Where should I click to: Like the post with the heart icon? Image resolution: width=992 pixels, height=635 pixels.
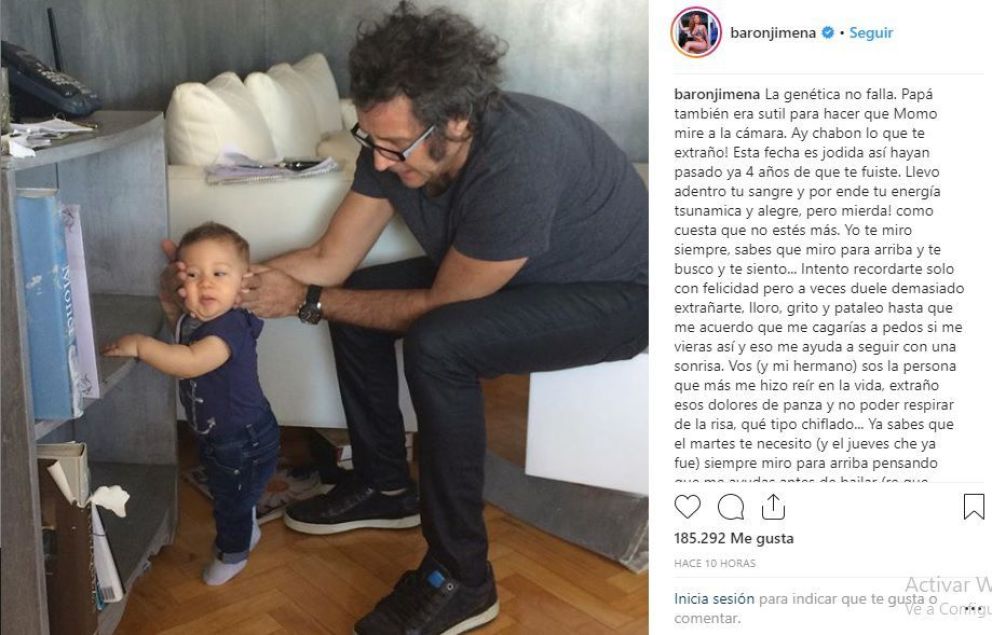[x=687, y=507]
